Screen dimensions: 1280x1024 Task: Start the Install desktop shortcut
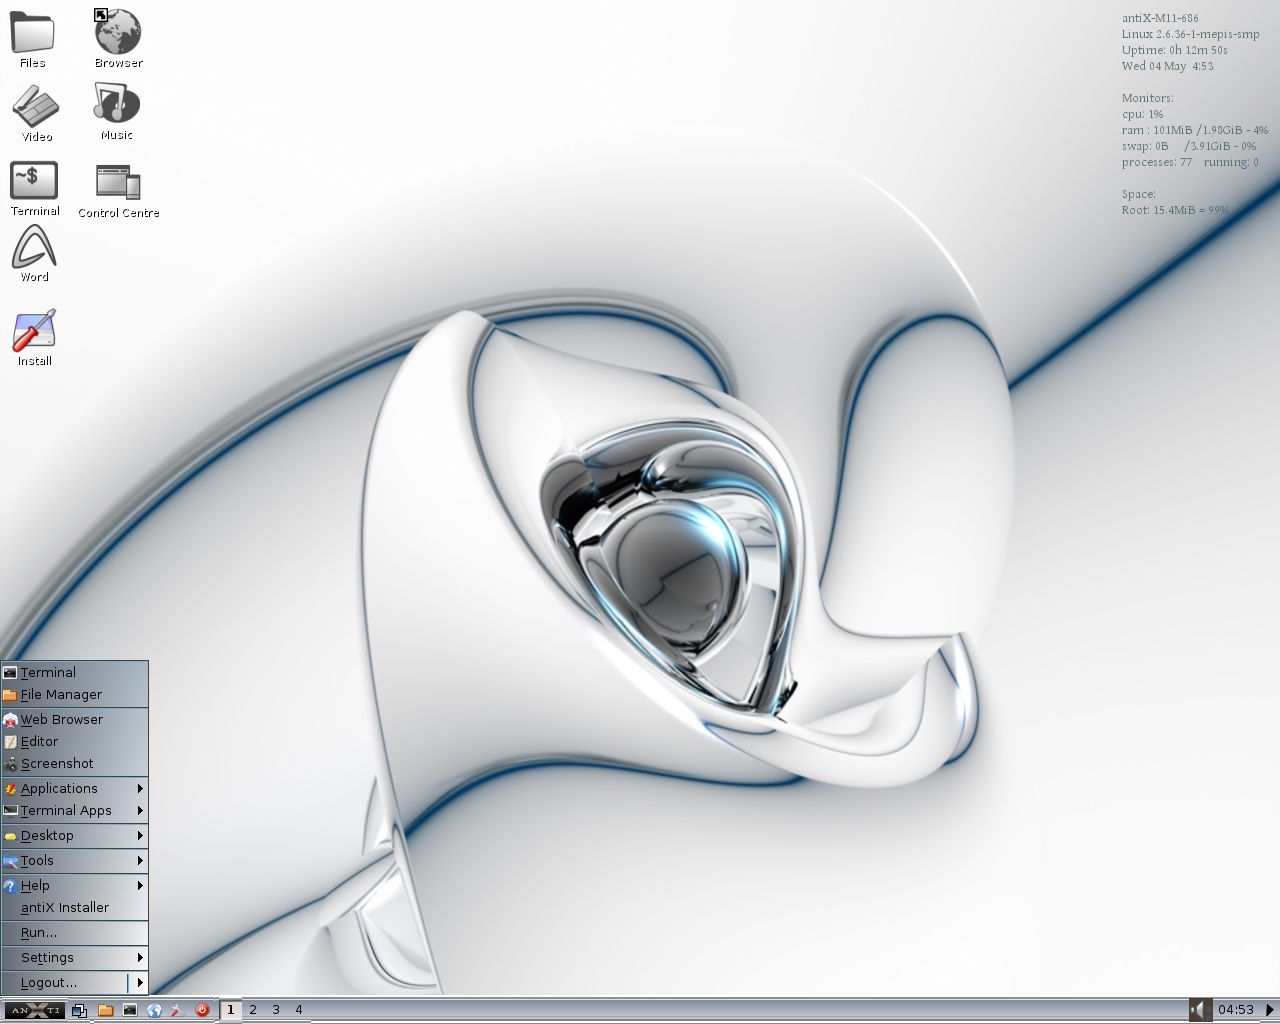point(34,331)
